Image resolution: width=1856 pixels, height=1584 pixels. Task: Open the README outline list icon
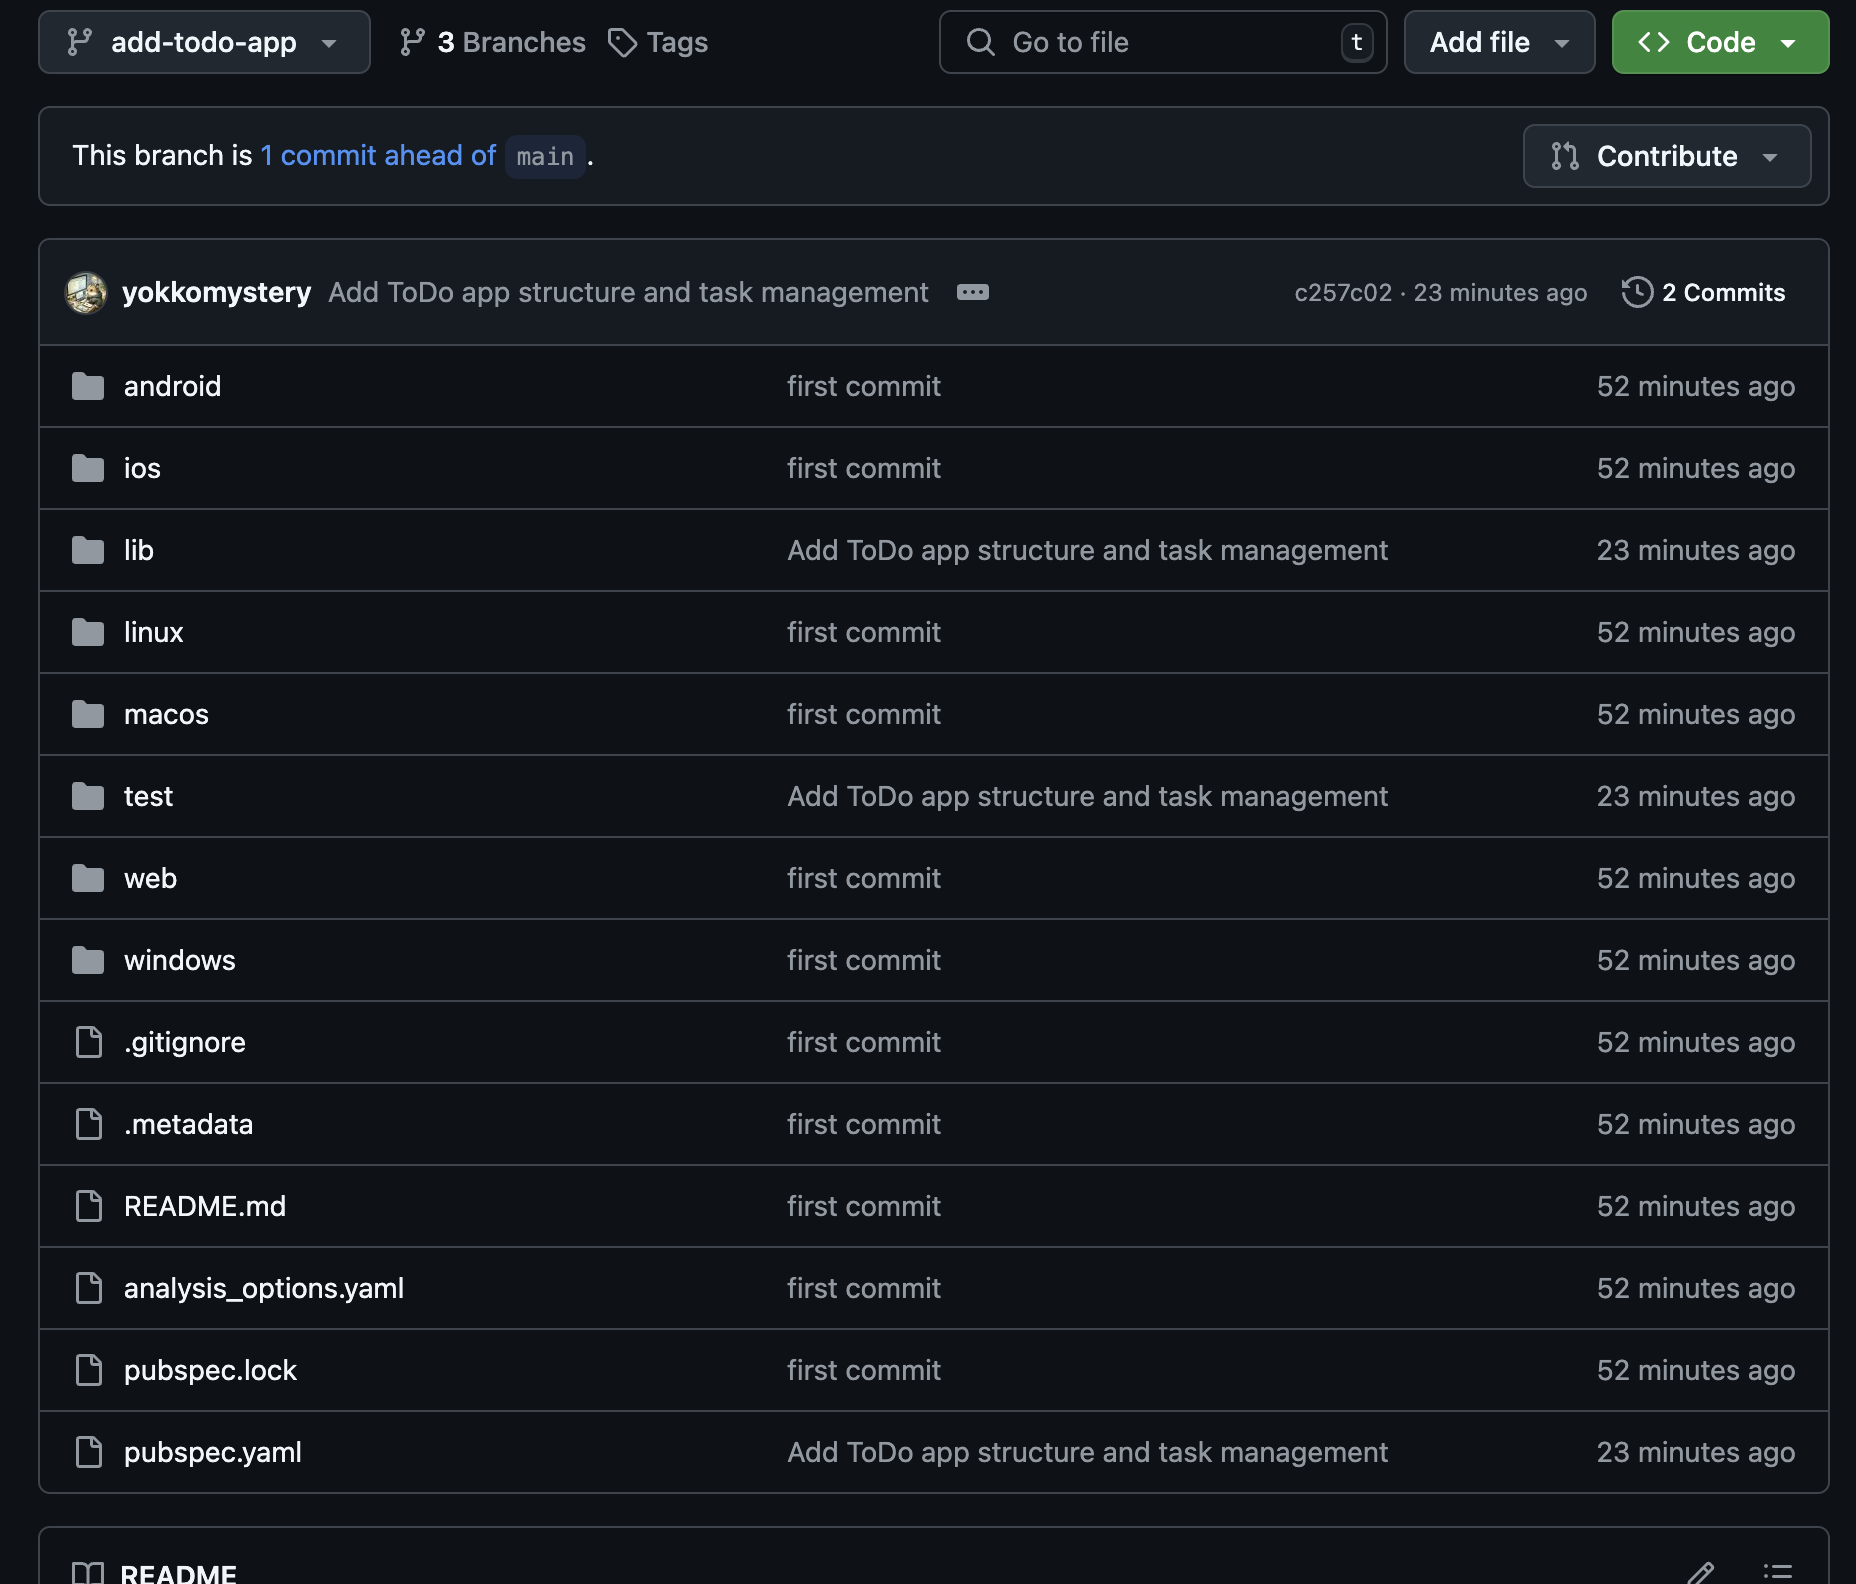pos(1777,1572)
